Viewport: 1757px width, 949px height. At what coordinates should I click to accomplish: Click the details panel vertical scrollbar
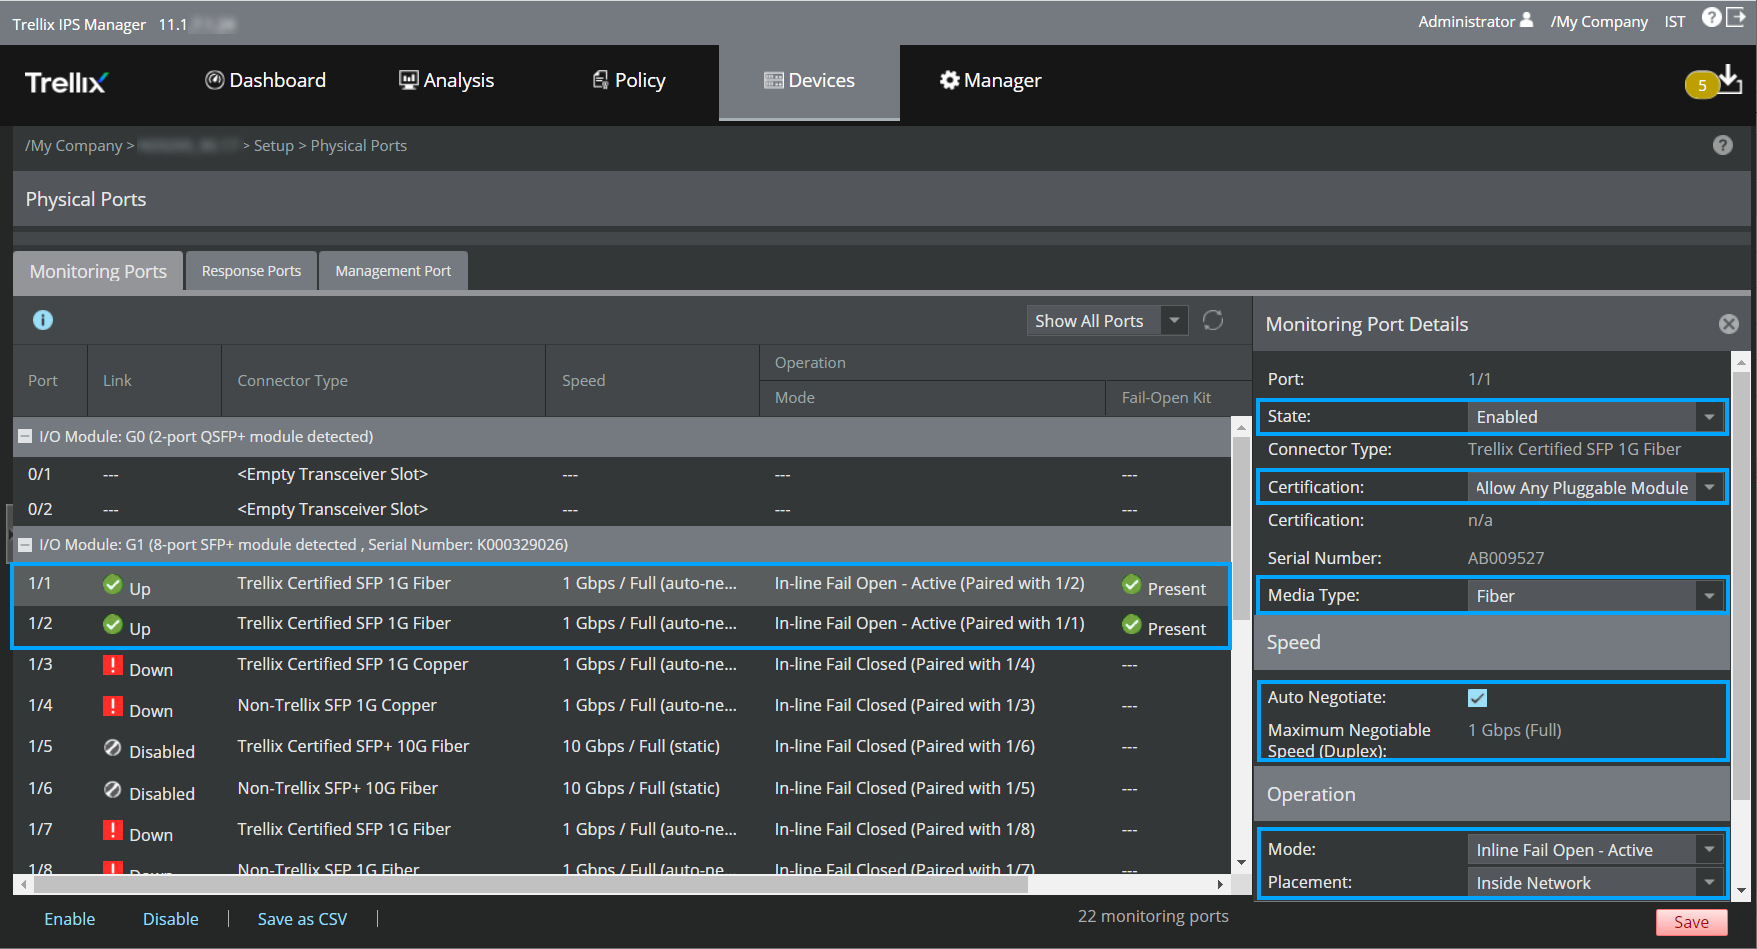click(x=1741, y=587)
